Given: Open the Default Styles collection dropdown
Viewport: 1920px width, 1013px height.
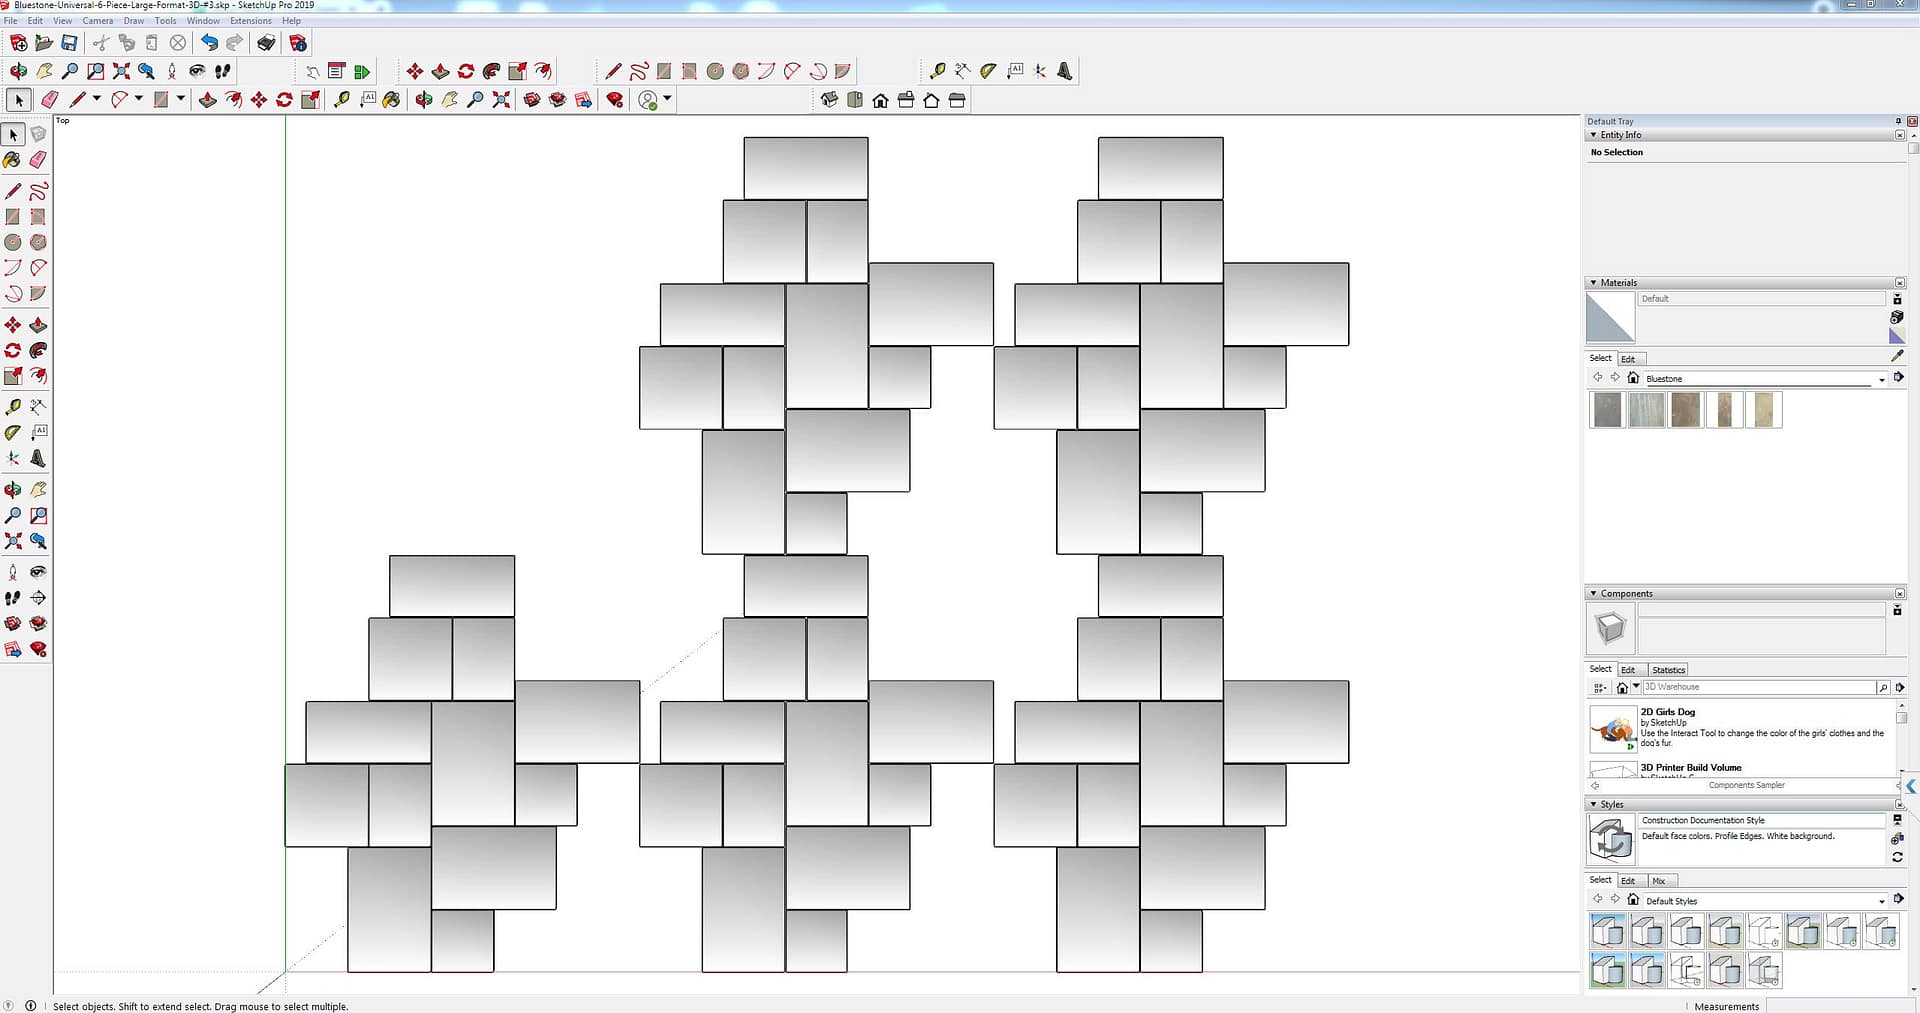Looking at the screenshot, I should click(1881, 901).
